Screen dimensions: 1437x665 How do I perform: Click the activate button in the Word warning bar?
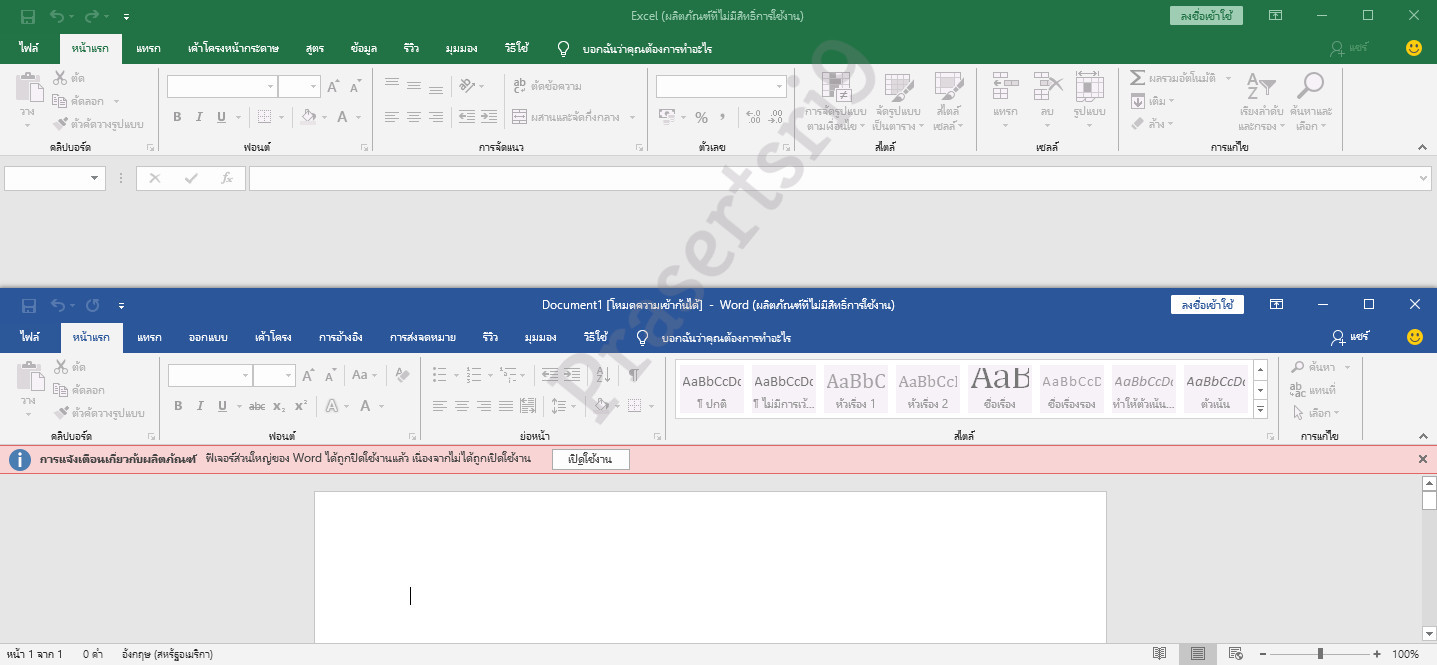591,459
